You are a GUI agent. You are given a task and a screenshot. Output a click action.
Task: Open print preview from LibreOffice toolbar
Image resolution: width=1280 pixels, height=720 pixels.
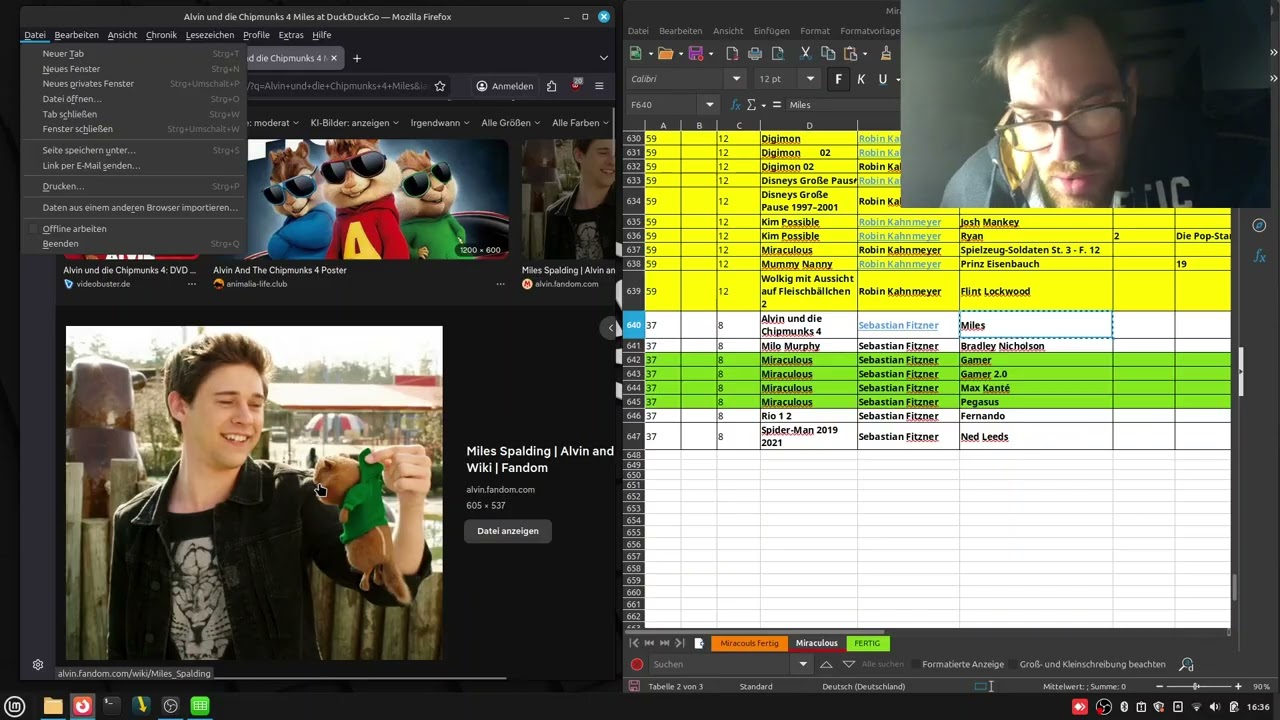pyautogui.click(x=777, y=53)
